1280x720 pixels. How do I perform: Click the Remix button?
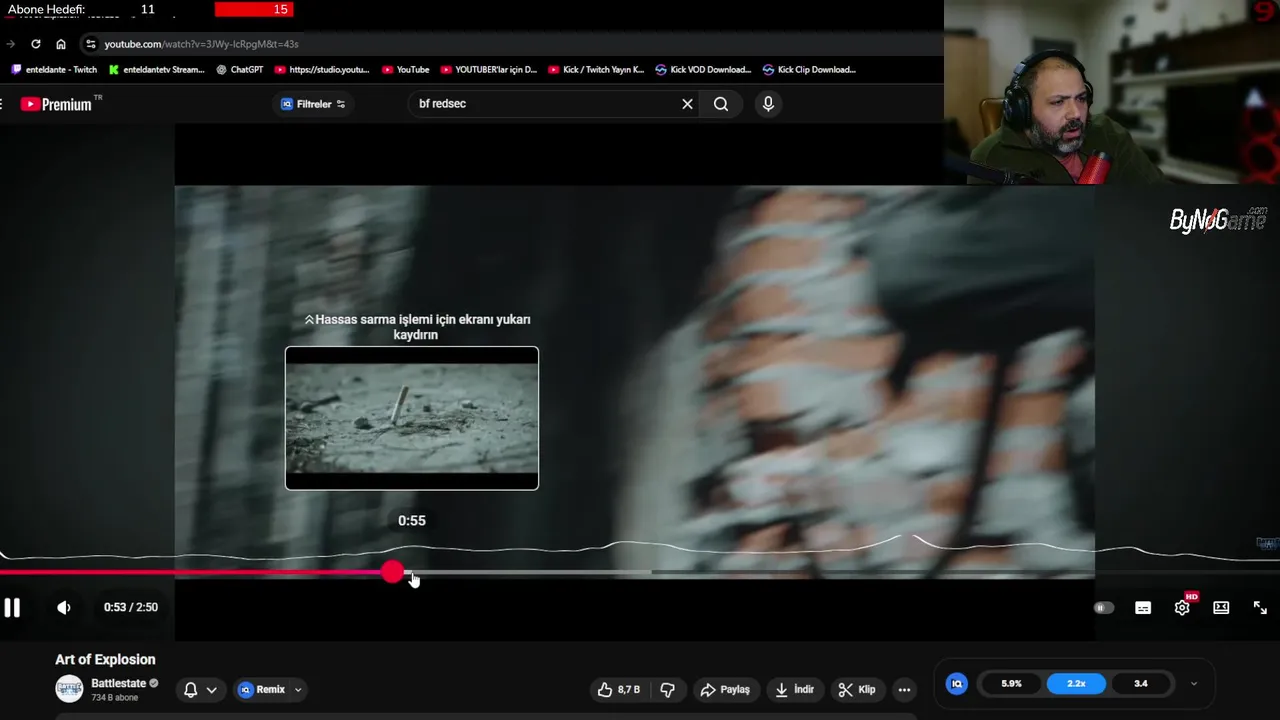pos(262,690)
